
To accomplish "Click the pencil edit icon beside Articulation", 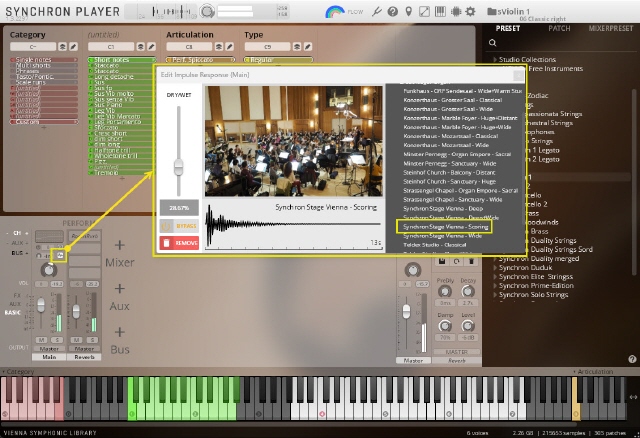I will 230,47.
